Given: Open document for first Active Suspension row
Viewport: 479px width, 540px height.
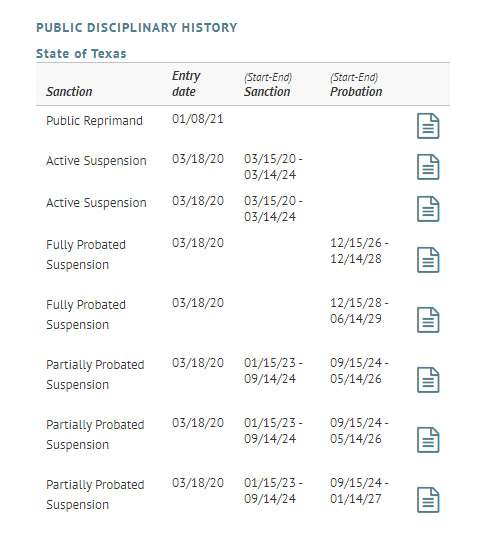Looking at the screenshot, I should click(428, 167).
